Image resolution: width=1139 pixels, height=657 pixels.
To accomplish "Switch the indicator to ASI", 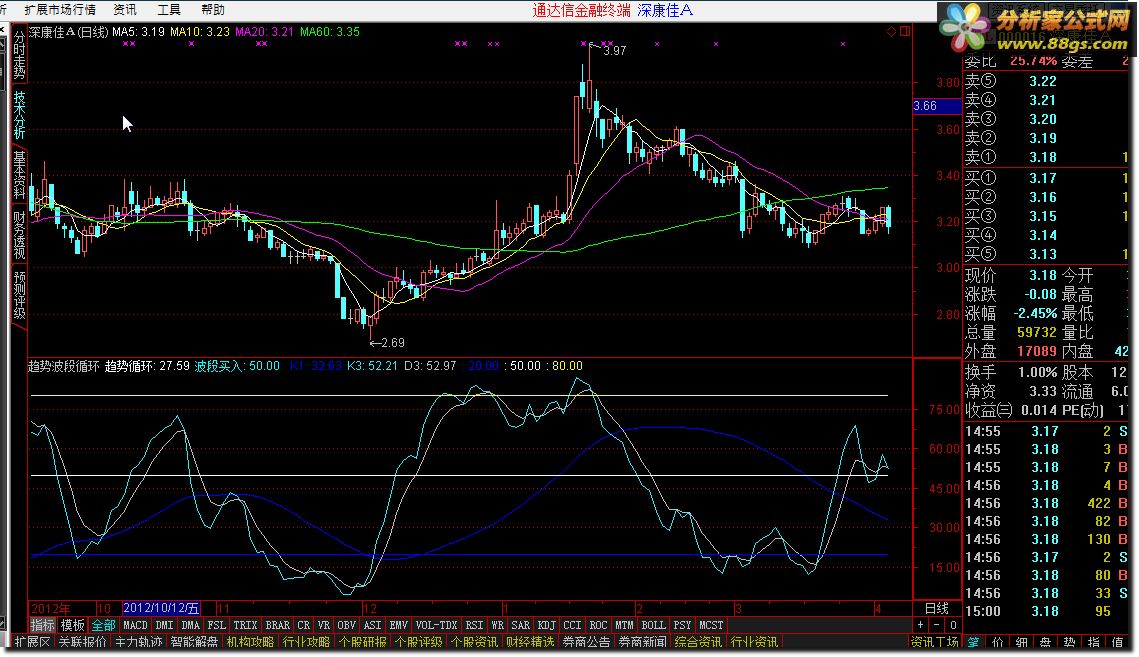I will [x=373, y=625].
